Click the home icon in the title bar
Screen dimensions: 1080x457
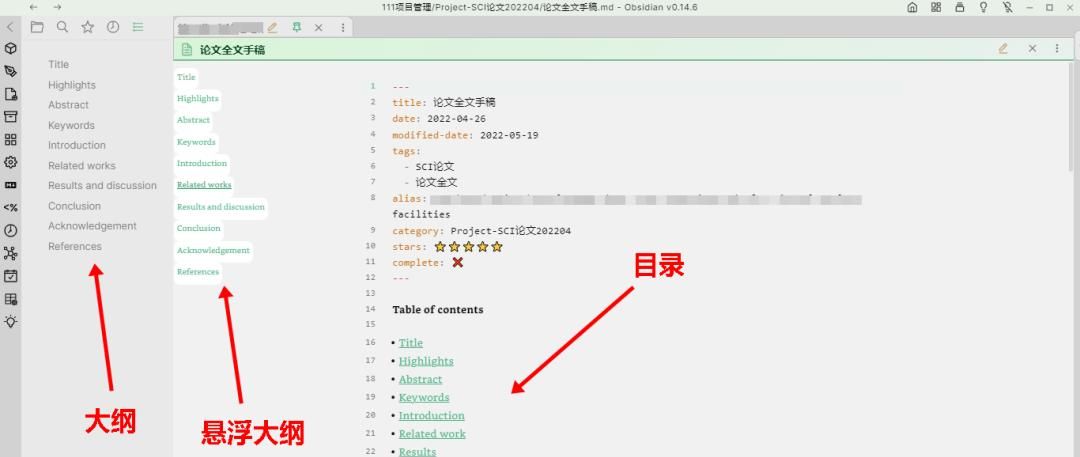912,8
